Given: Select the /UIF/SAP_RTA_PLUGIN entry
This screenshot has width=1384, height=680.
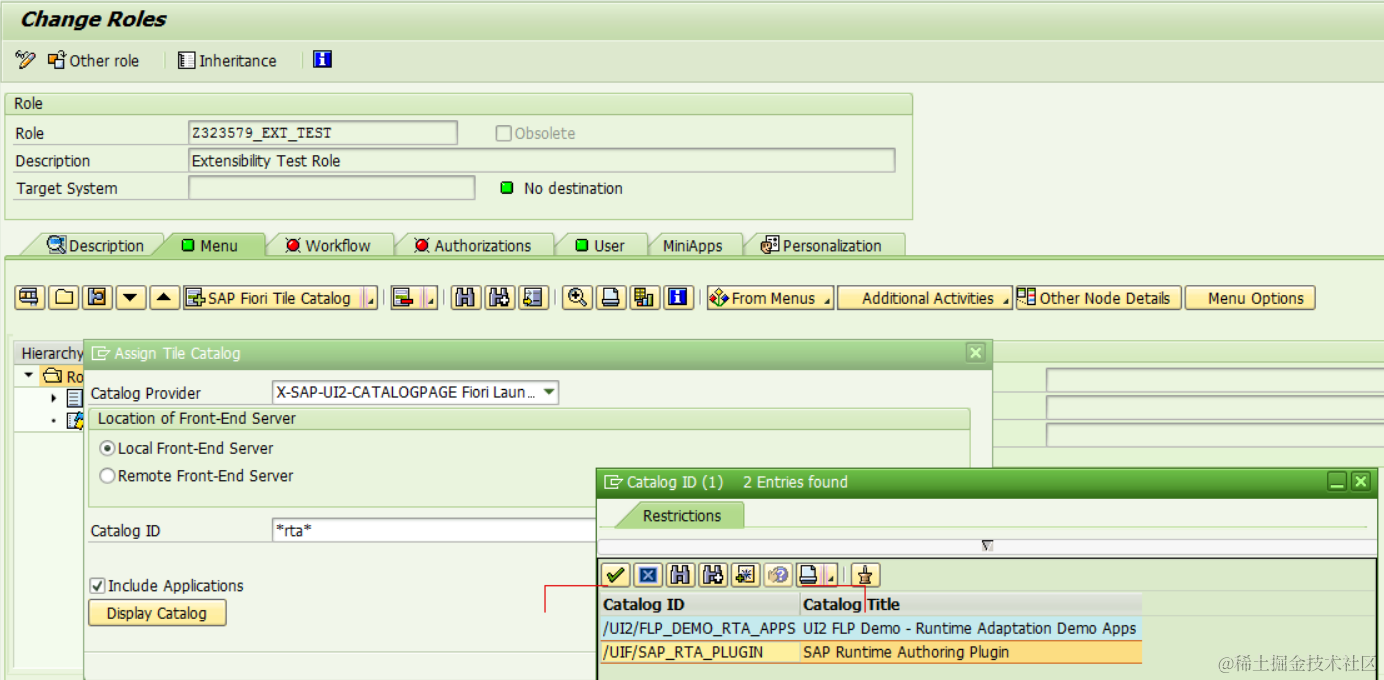Looking at the screenshot, I should tap(700, 652).
